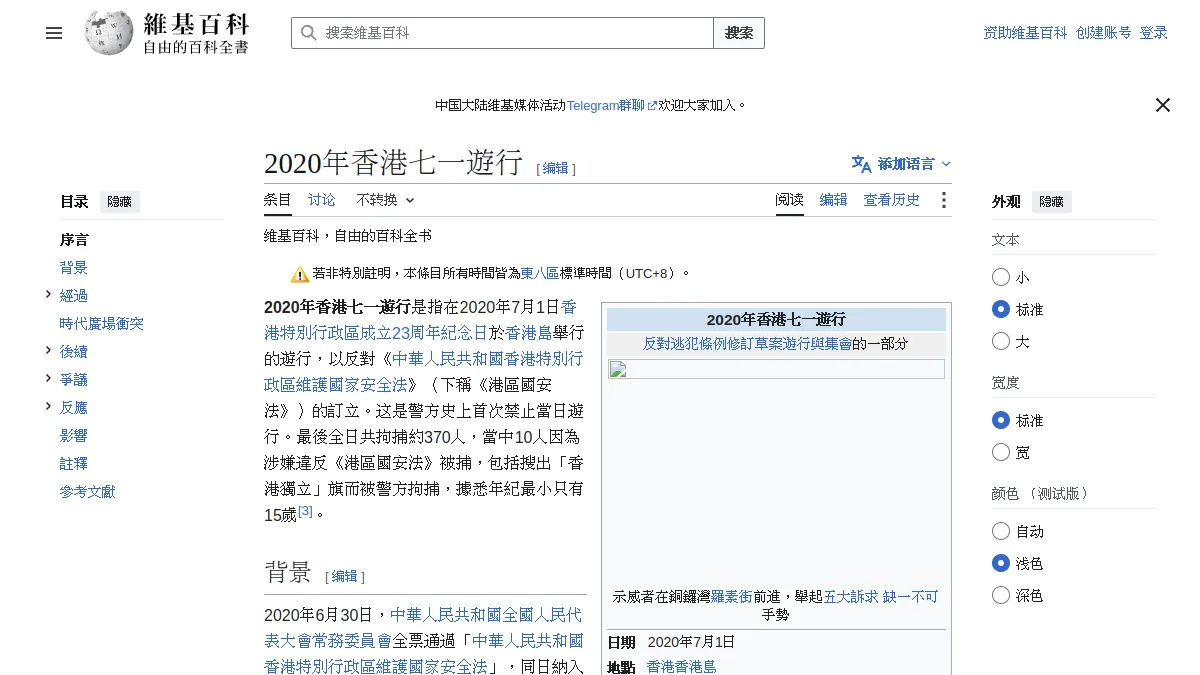Open 五大訴求 缺一不可 caption link
The image size is (1200, 675).
coord(881,597)
